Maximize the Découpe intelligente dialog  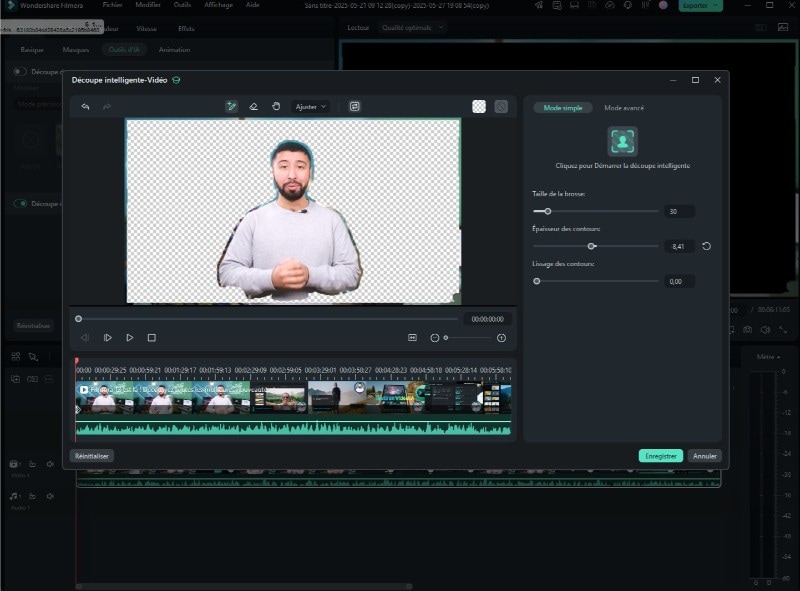[695, 80]
